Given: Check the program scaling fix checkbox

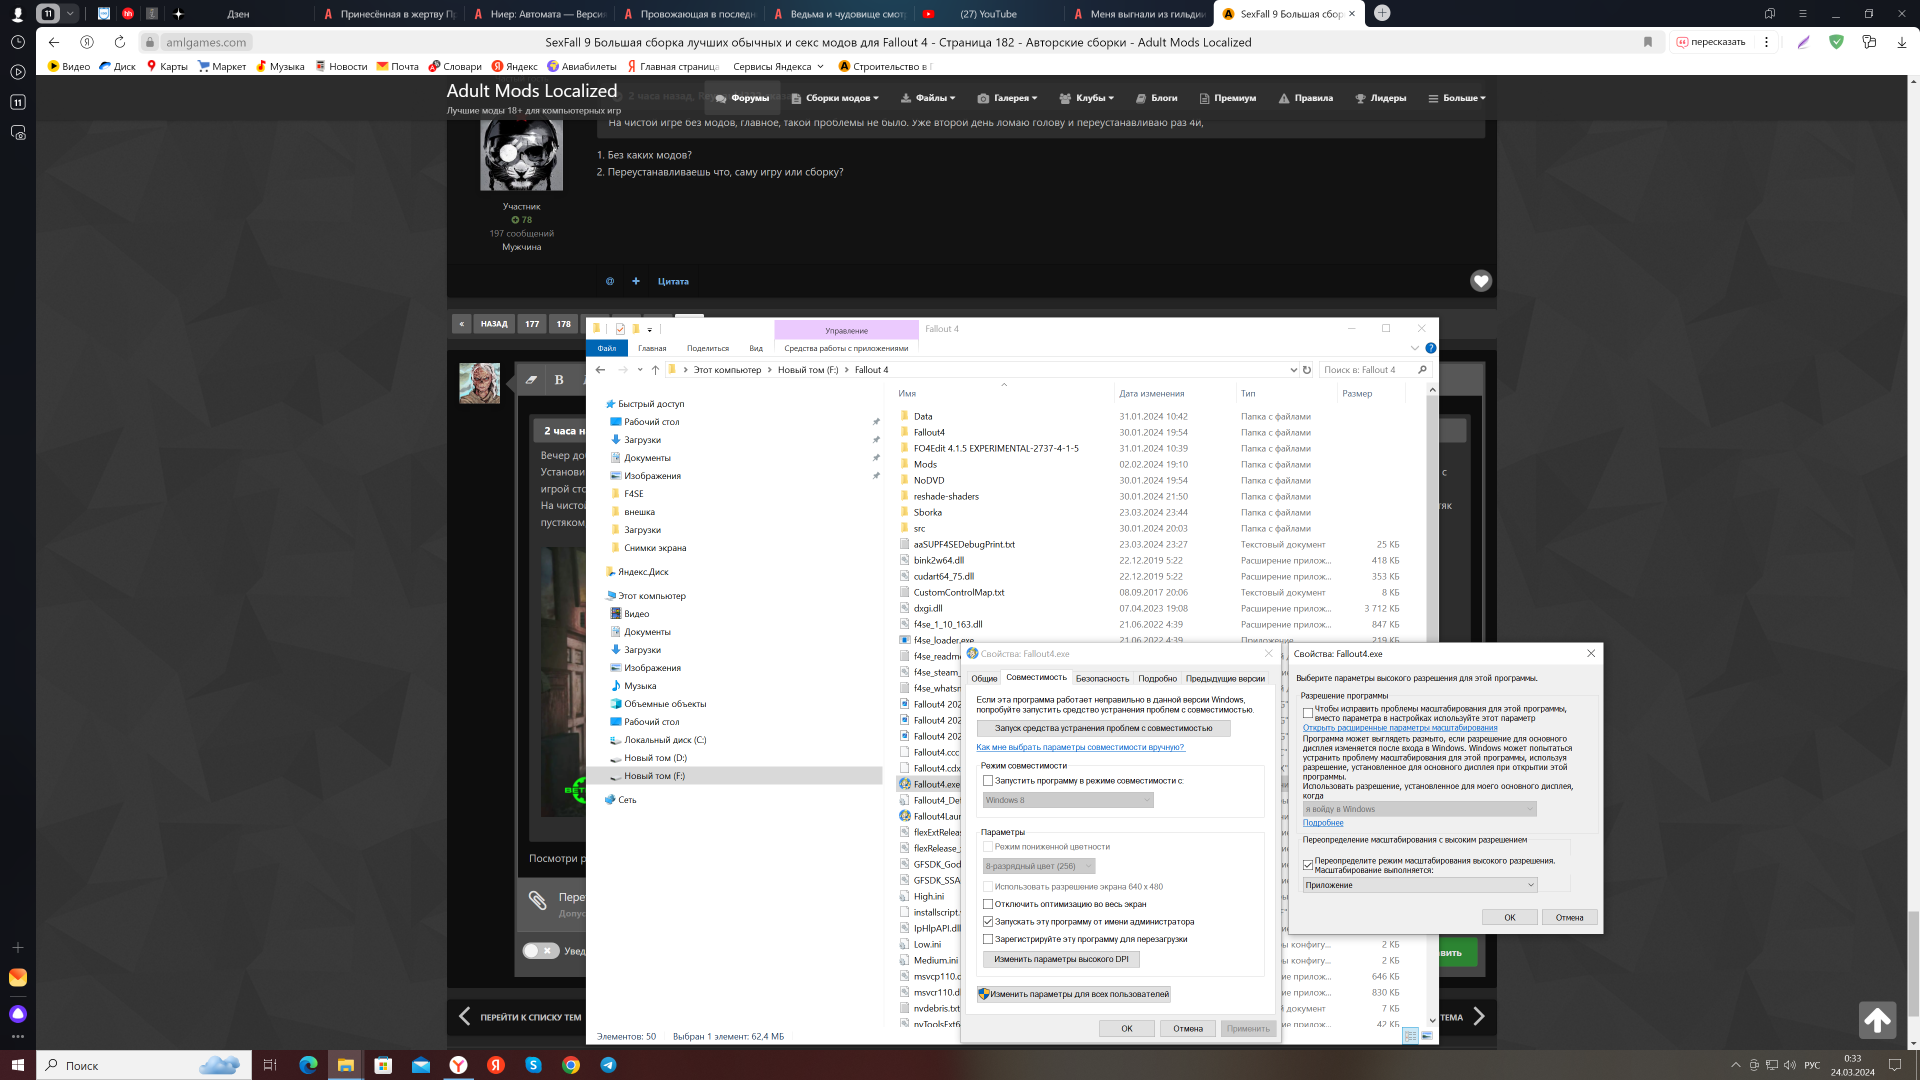Looking at the screenshot, I should point(1308,713).
